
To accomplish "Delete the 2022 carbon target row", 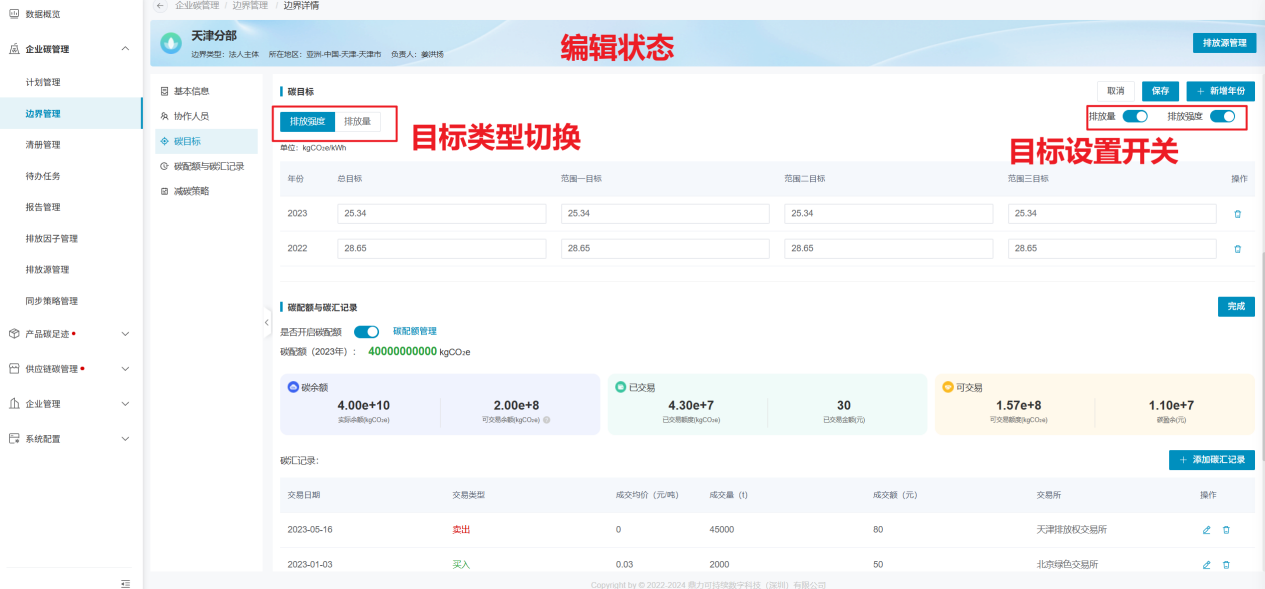I will click(1237, 249).
